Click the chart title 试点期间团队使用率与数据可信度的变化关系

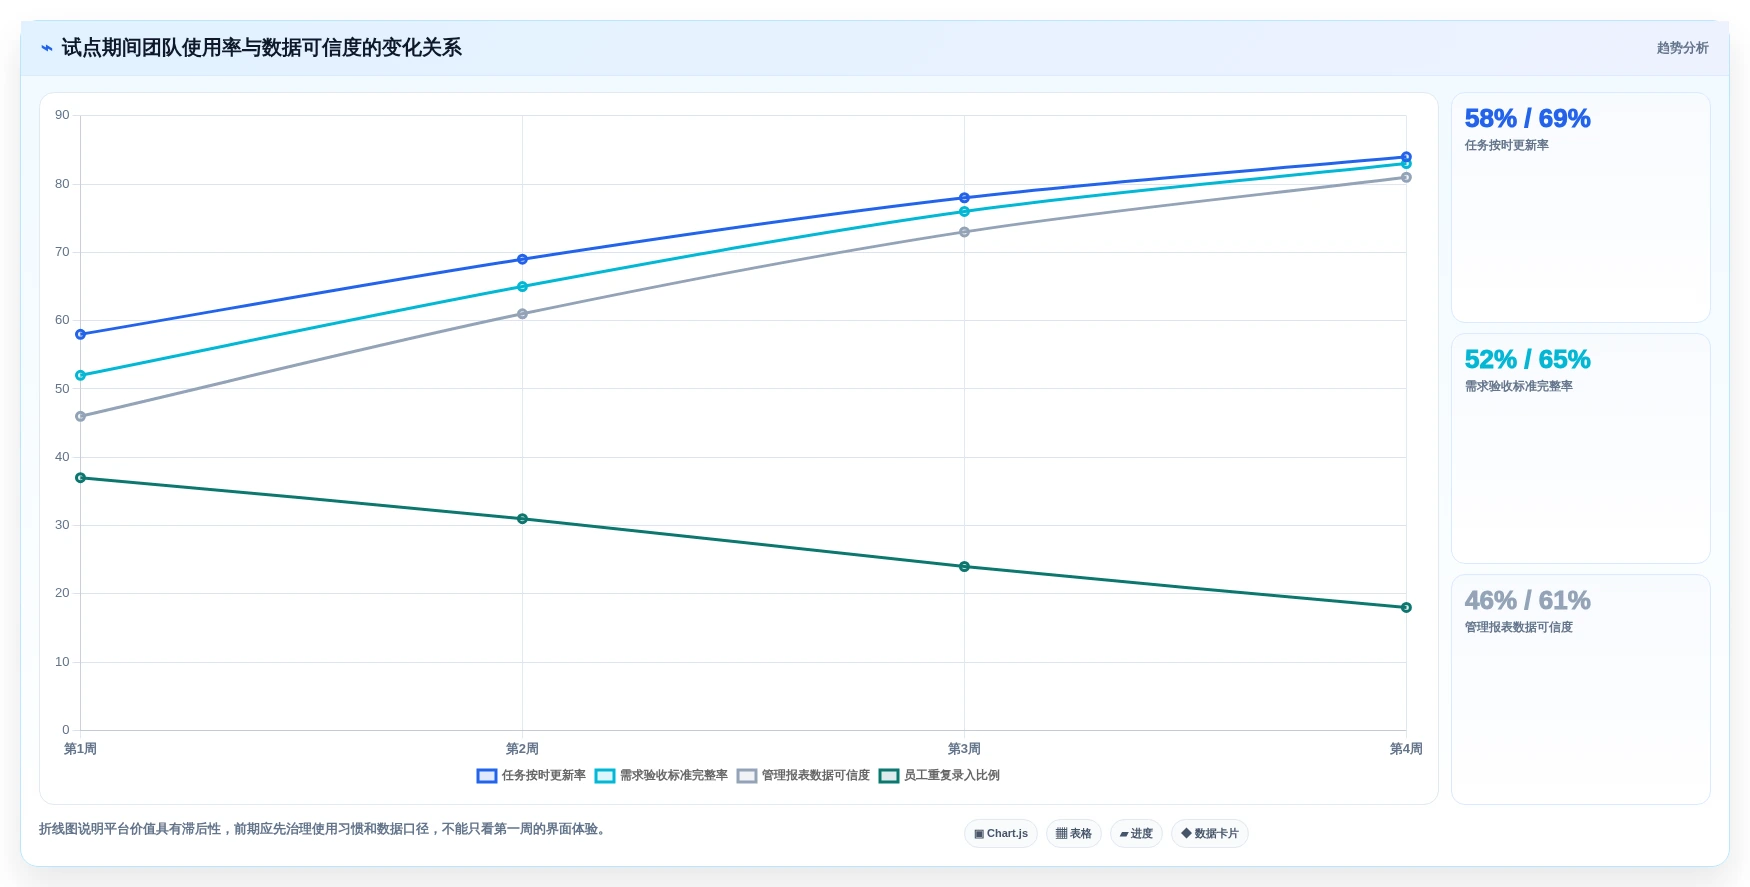coord(261,48)
